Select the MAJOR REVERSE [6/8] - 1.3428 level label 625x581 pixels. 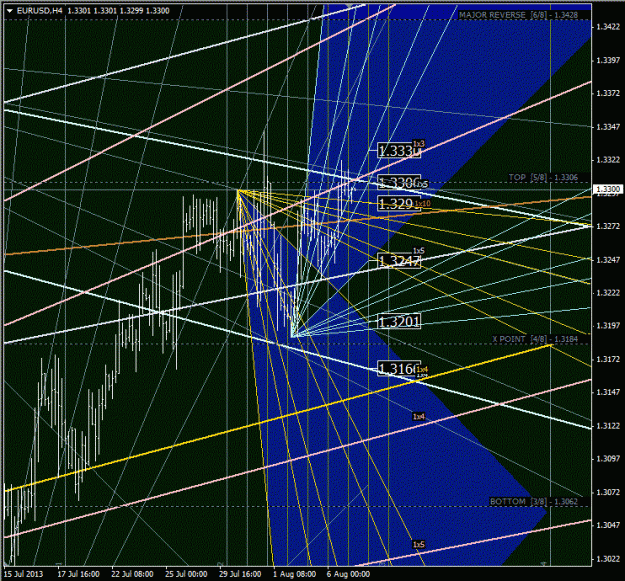pos(518,15)
